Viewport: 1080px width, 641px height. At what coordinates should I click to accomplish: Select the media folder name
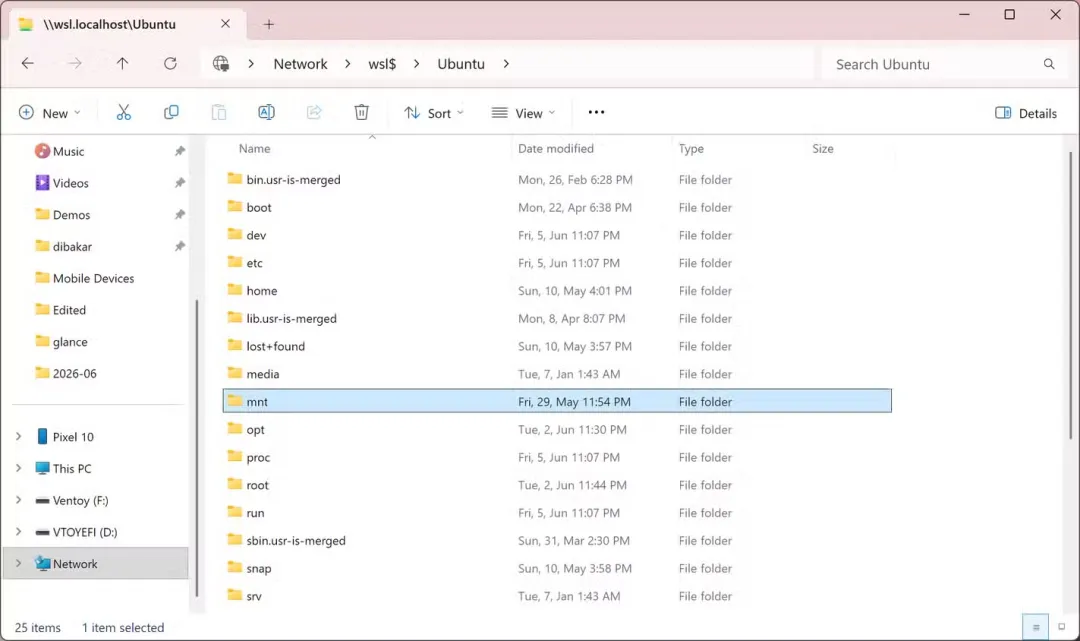tap(263, 374)
